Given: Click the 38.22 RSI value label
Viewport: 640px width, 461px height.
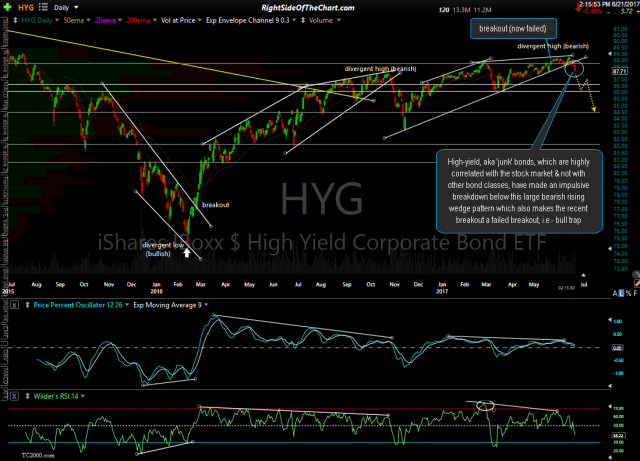Looking at the screenshot, I should coord(618,435).
